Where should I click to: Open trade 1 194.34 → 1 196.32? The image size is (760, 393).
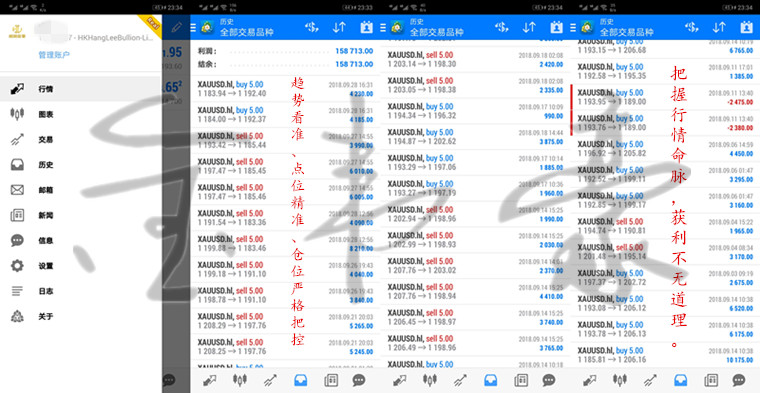click(475, 111)
